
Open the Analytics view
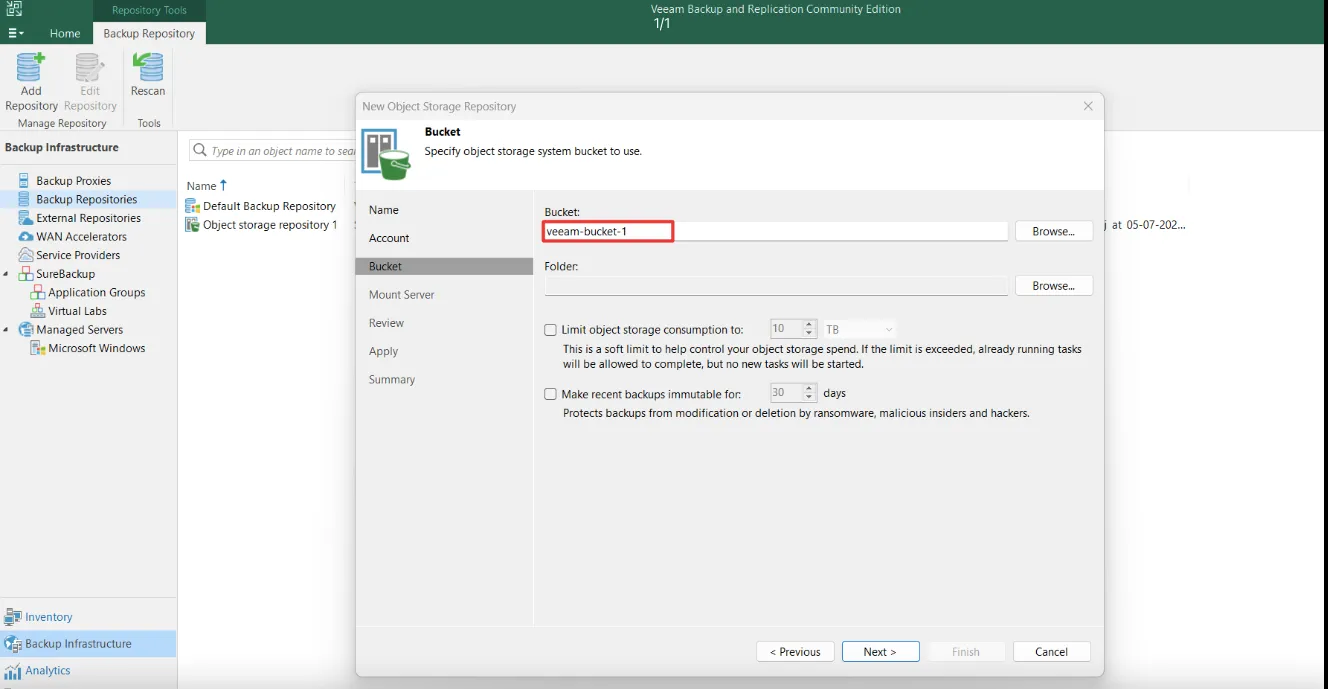87,671
